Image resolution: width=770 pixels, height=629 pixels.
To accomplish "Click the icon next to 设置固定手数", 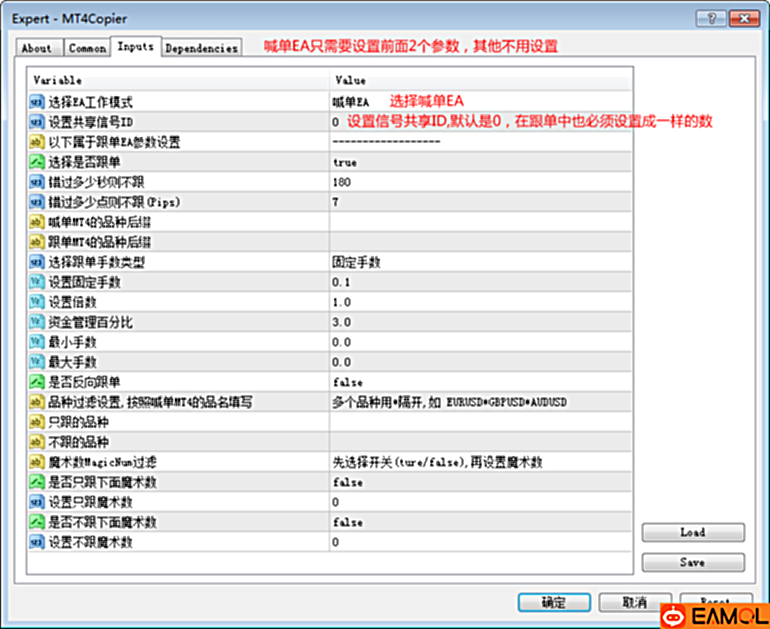I will [x=38, y=282].
